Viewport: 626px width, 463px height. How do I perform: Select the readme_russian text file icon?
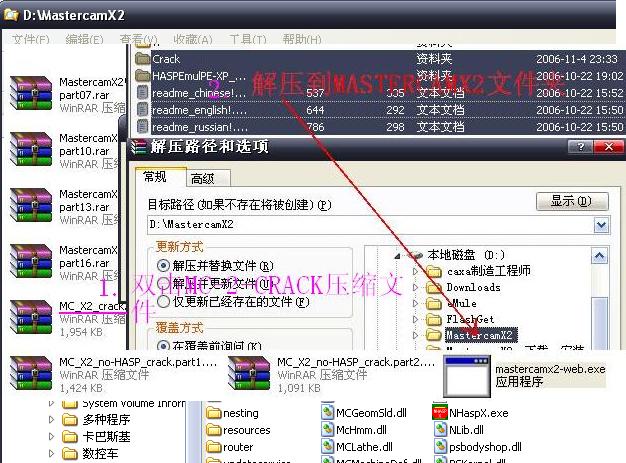point(142,127)
